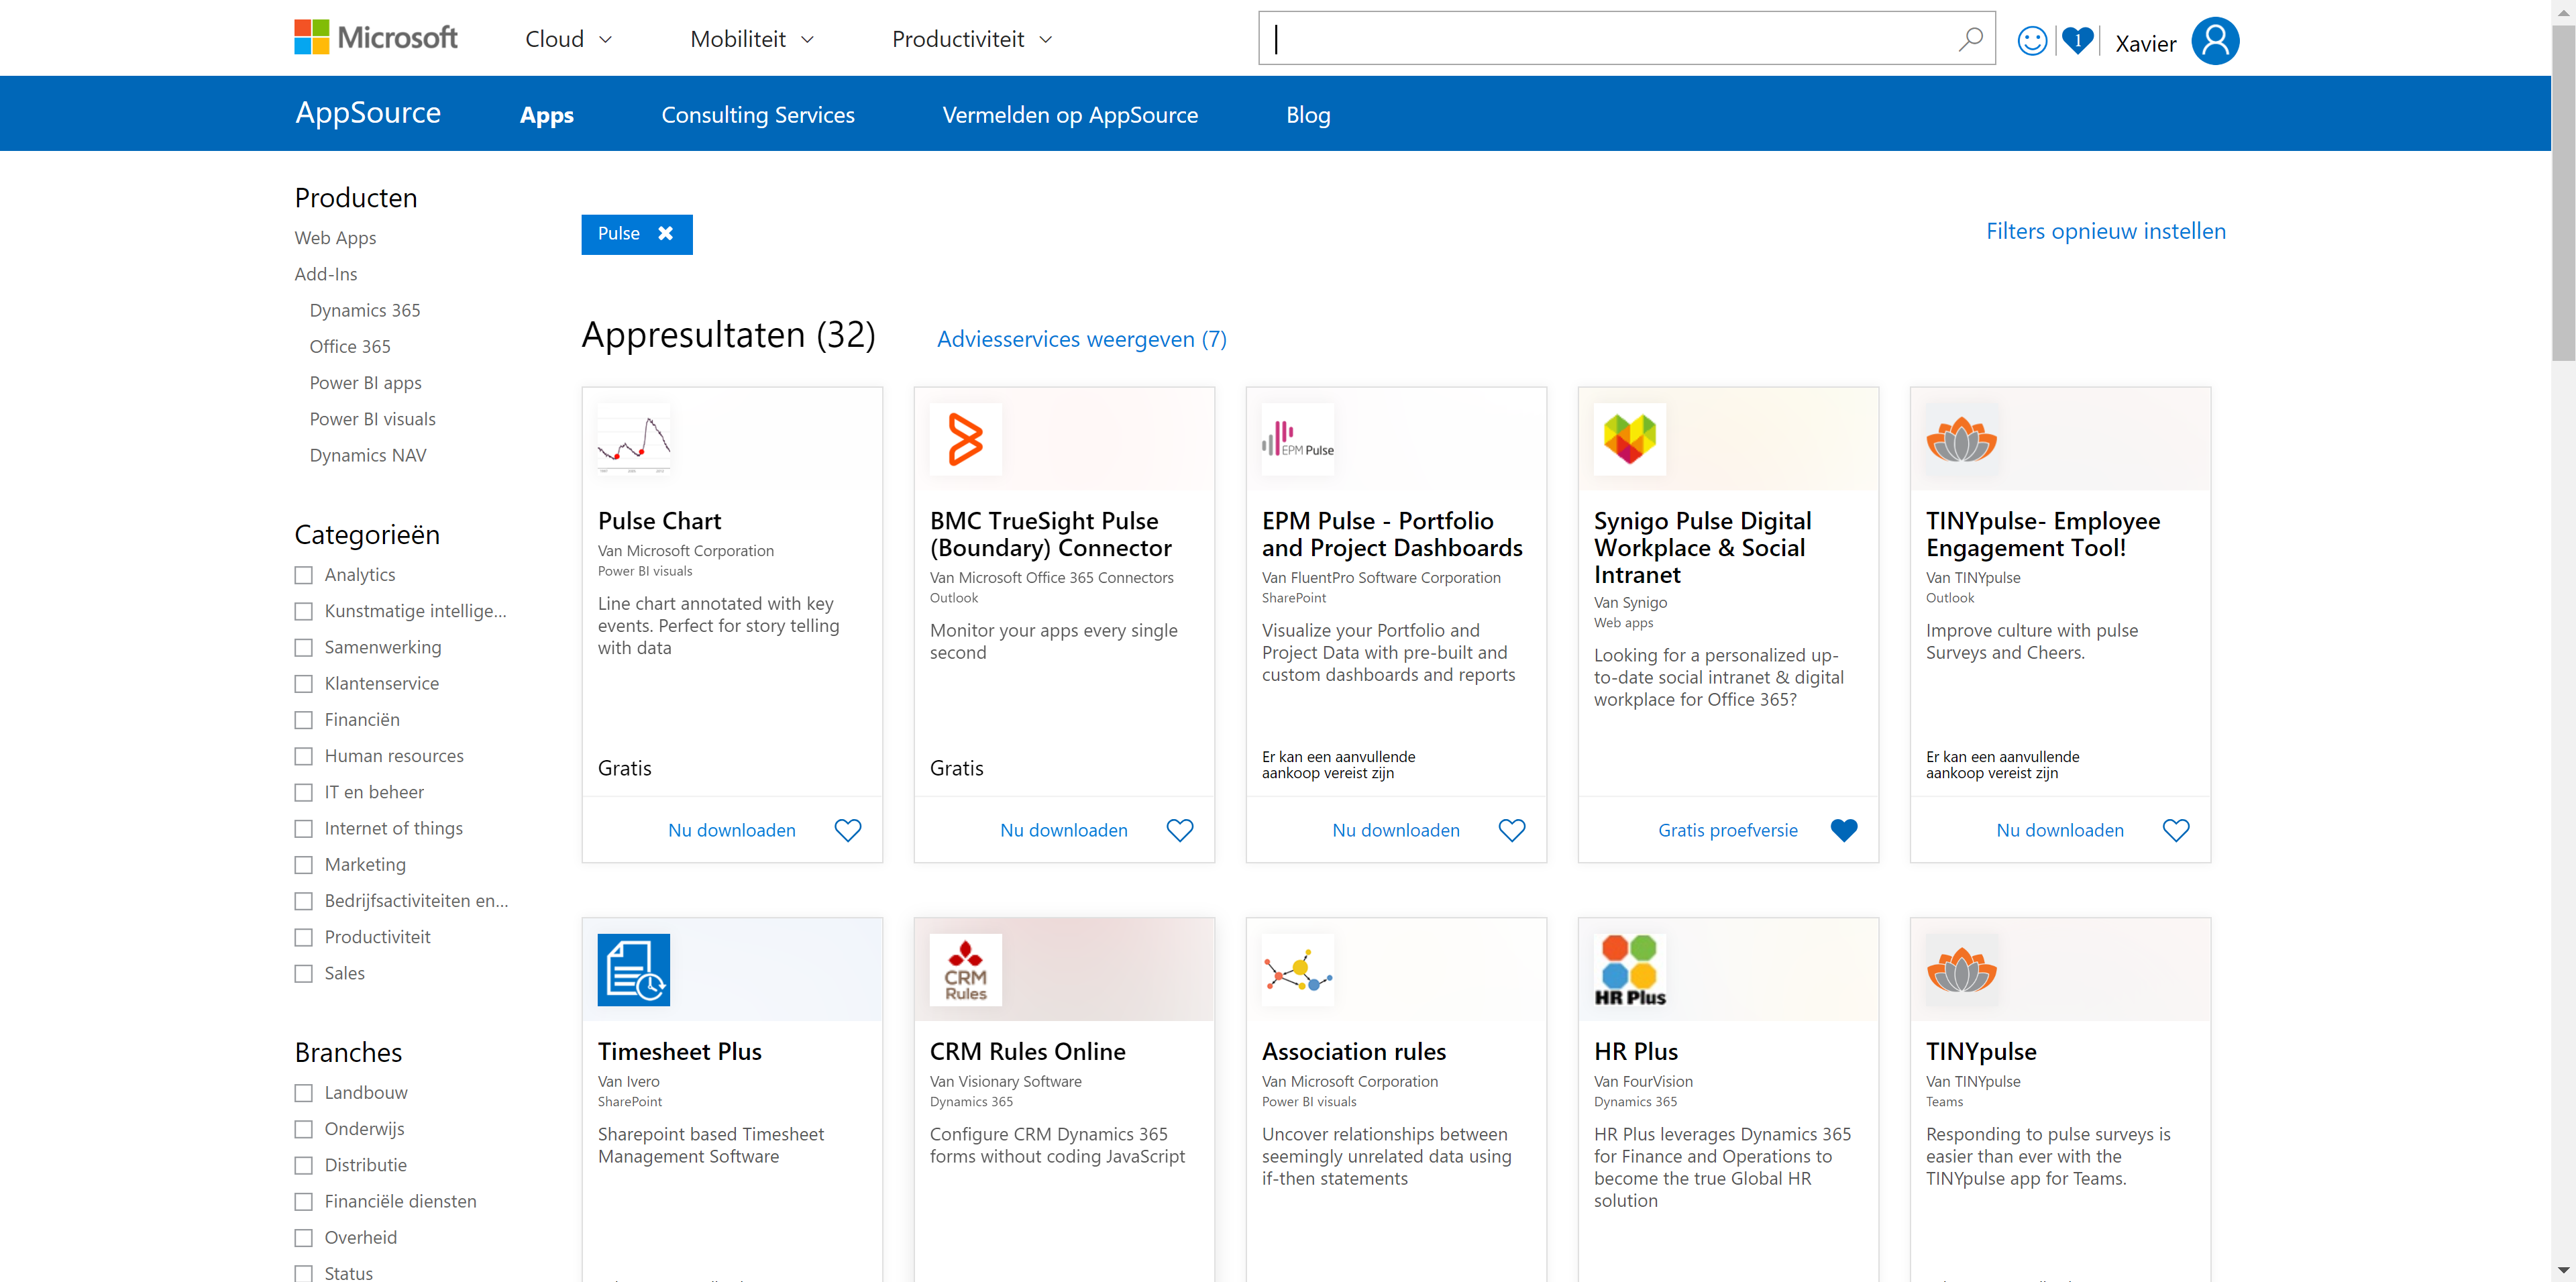Open the feedback smiley icon
2576x1282 pixels.
[x=2032, y=41]
